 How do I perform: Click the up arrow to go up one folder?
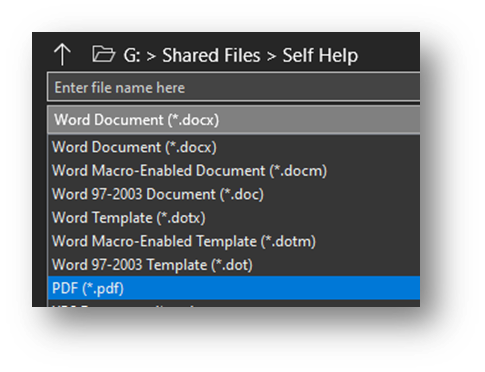pyautogui.click(x=62, y=55)
